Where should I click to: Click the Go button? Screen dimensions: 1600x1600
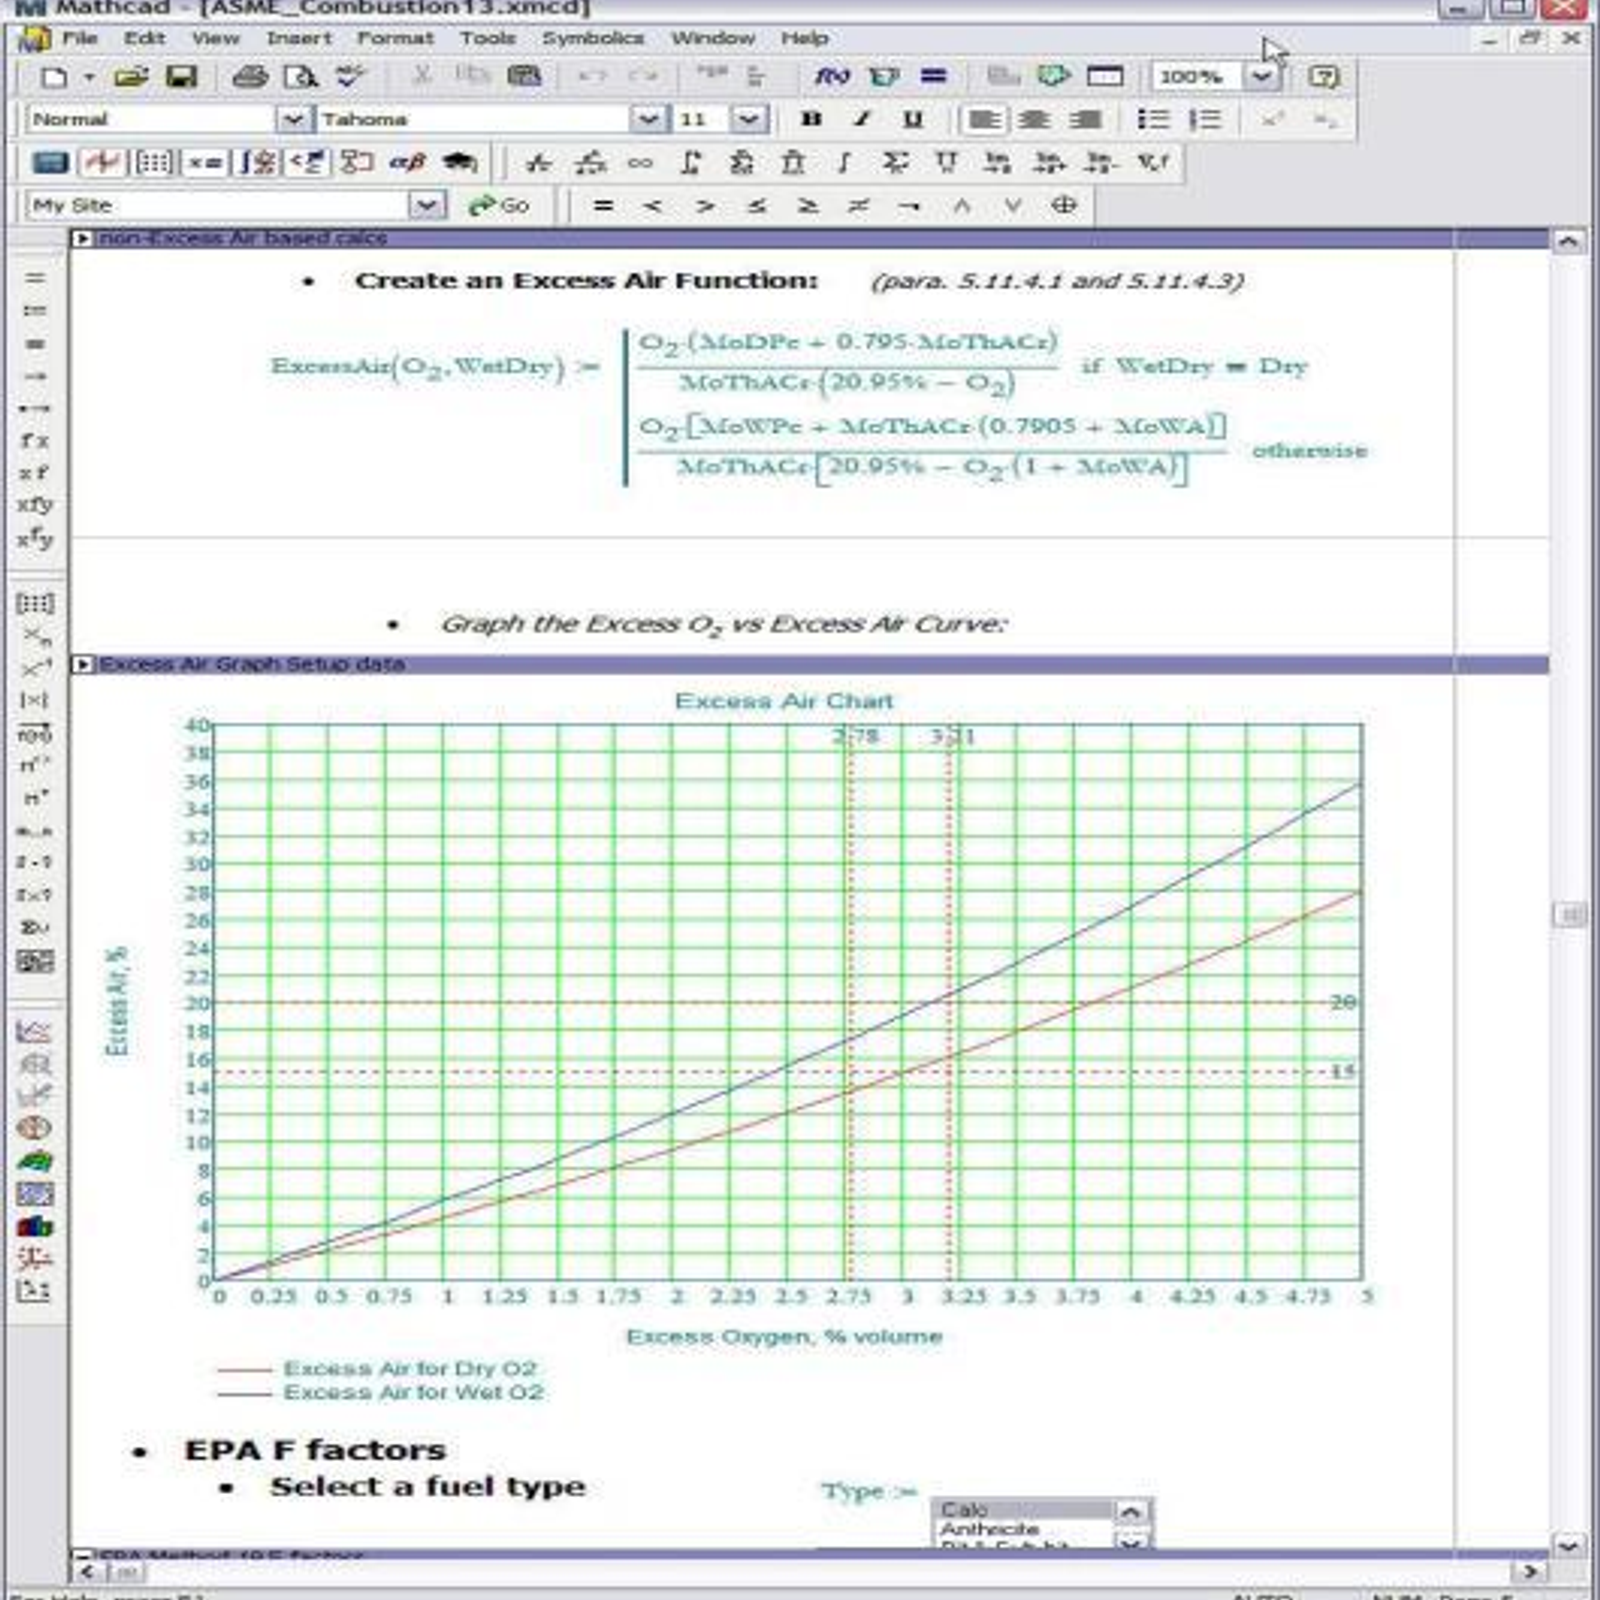click(x=499, y=205)
